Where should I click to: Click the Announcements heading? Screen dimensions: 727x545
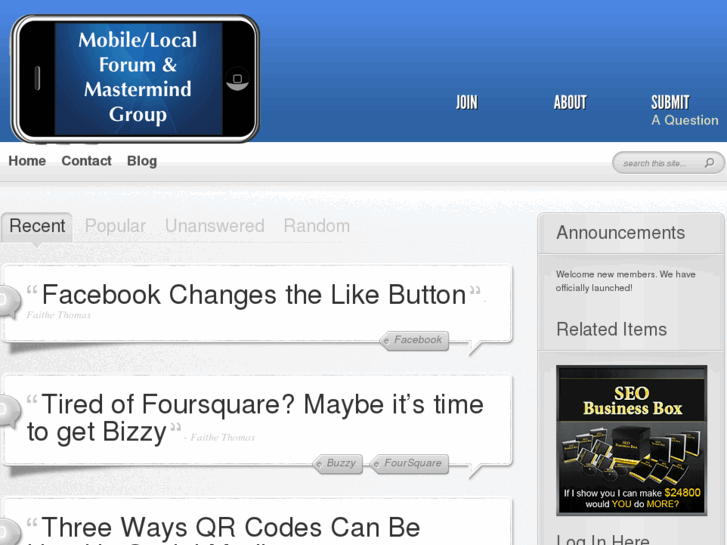pyautogui.click(x=620, y=233)
